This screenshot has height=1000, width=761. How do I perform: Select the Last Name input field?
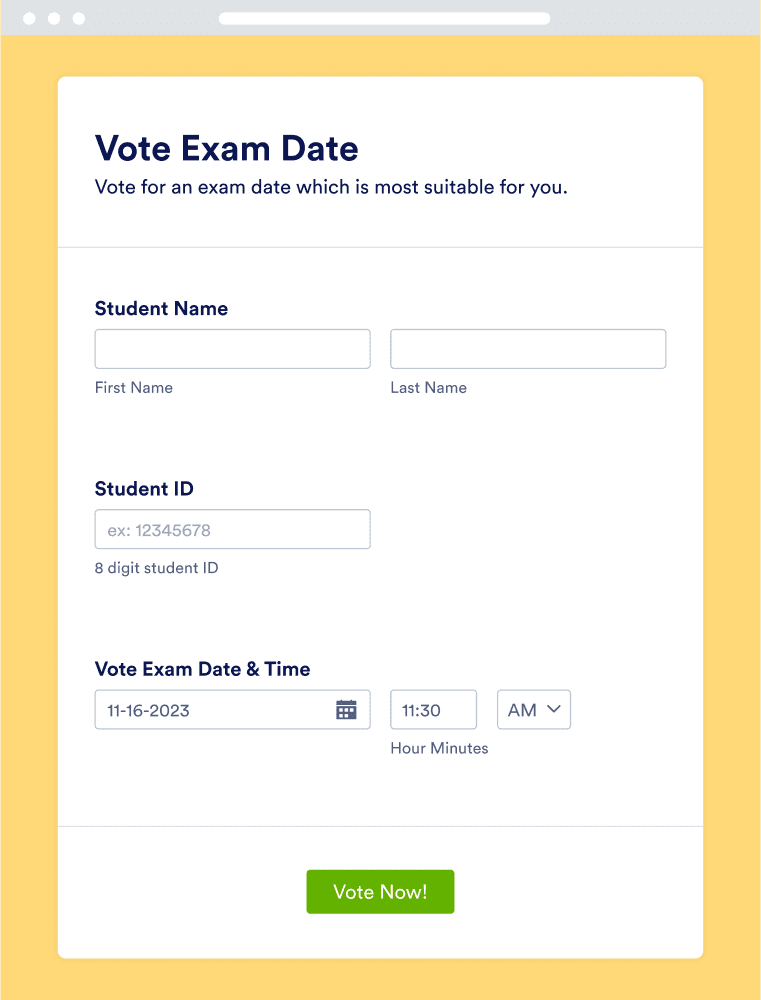pos(527,348)
